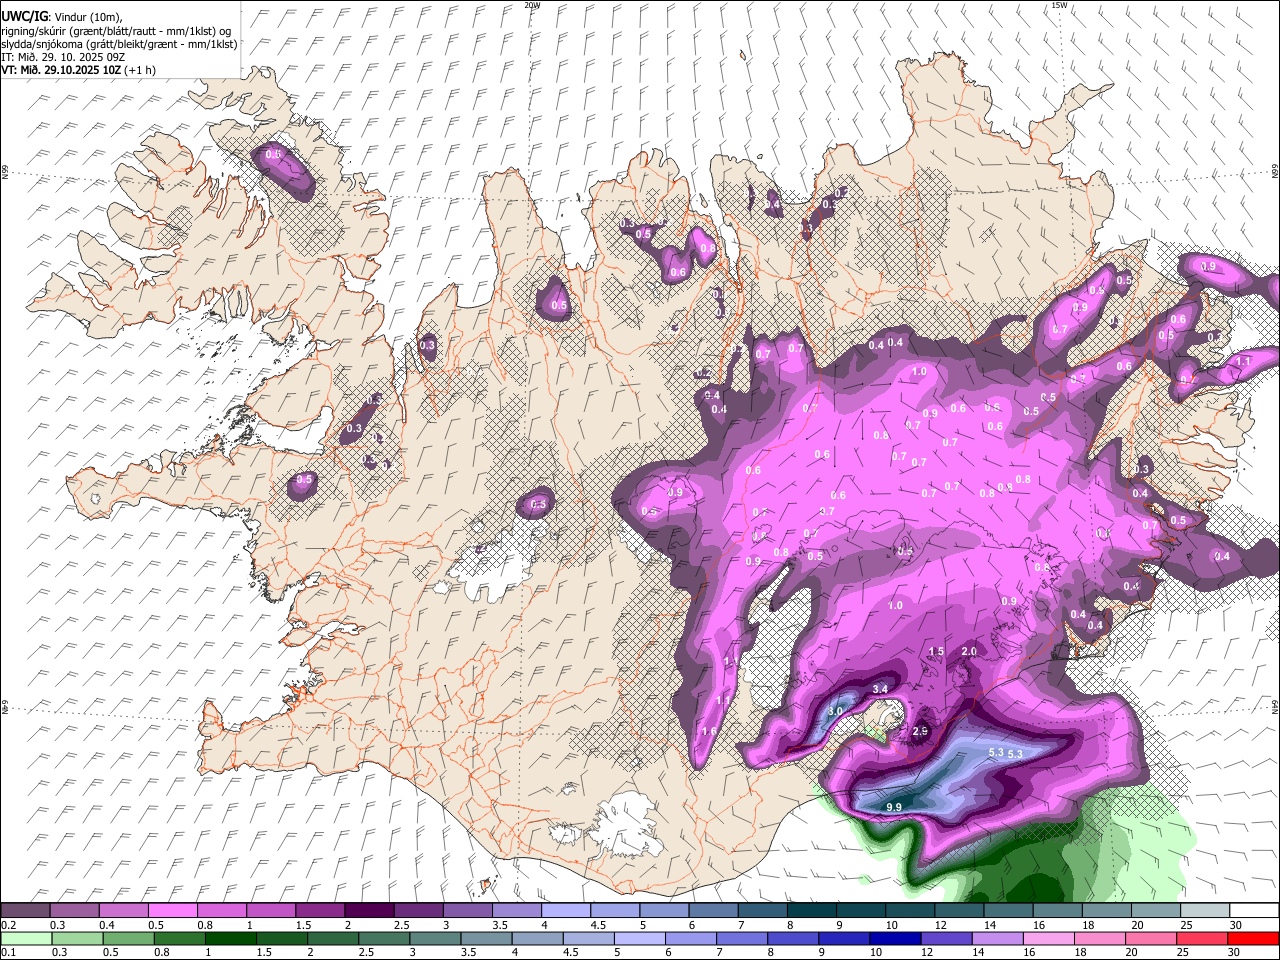
Task: Click the '0.2' label under the snow scale
Action: click(x=9, y=925)
